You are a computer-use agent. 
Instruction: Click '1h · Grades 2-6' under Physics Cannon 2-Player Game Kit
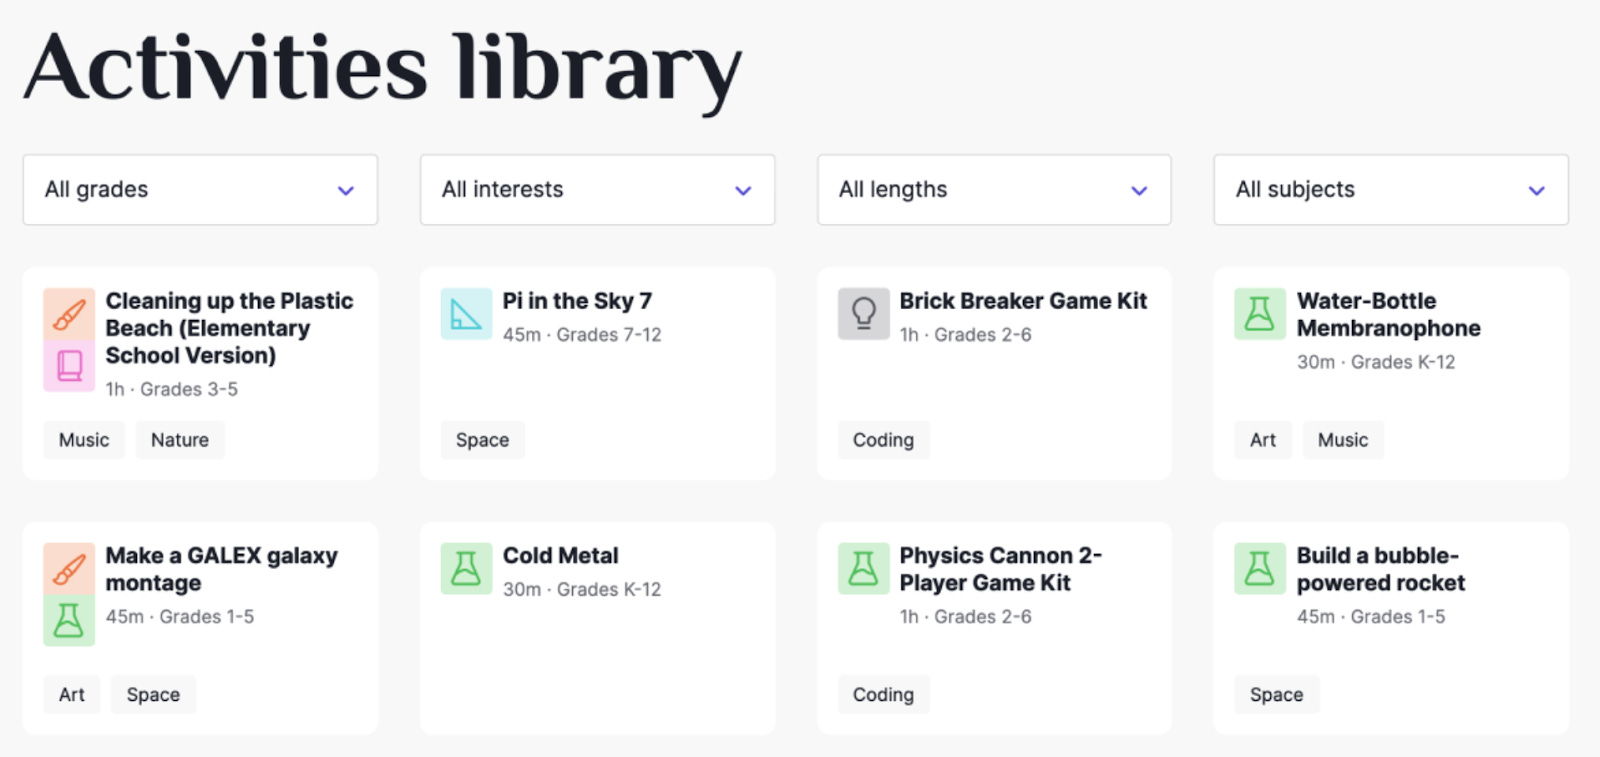[x=966, y=617]
